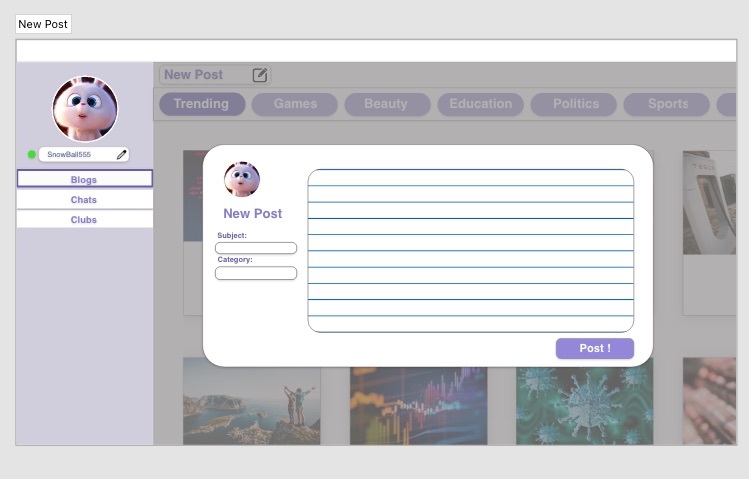Screen dimensions: 749x479
Task: Click the pencil icon beside SnowBall555
Action: (122, 154)
